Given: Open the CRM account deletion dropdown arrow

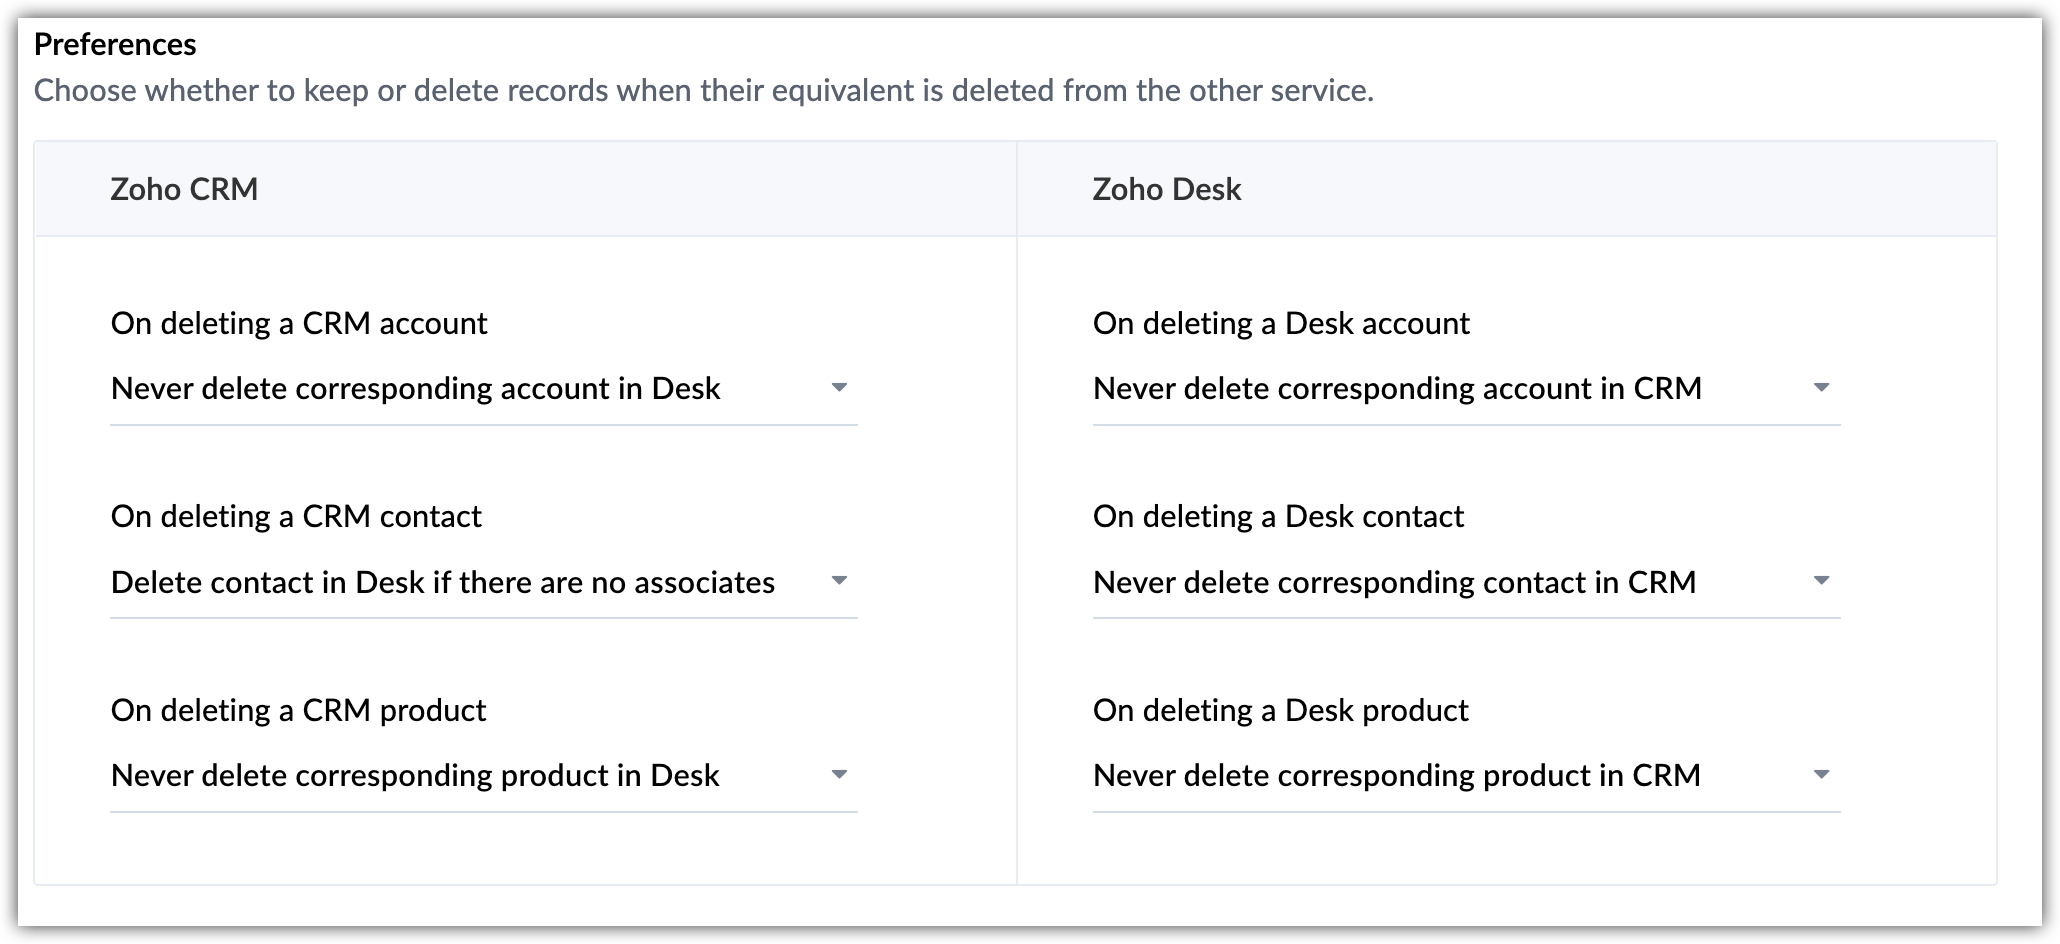Looking at the screenshot, I should pyautogui.click(x=839, y=388).
